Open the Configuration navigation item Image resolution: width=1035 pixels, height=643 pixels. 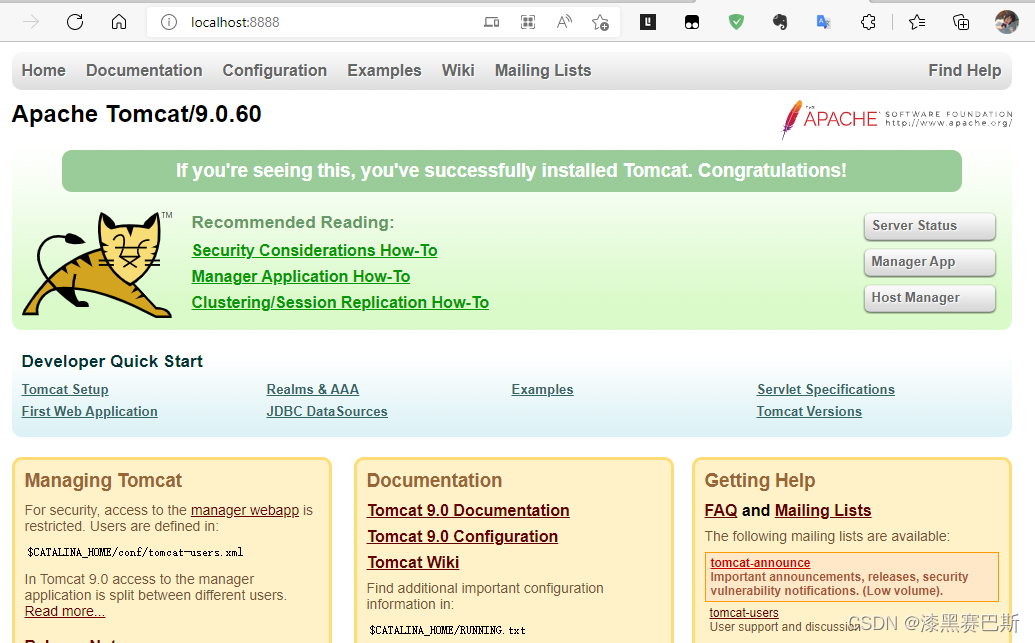click(275, 71)
